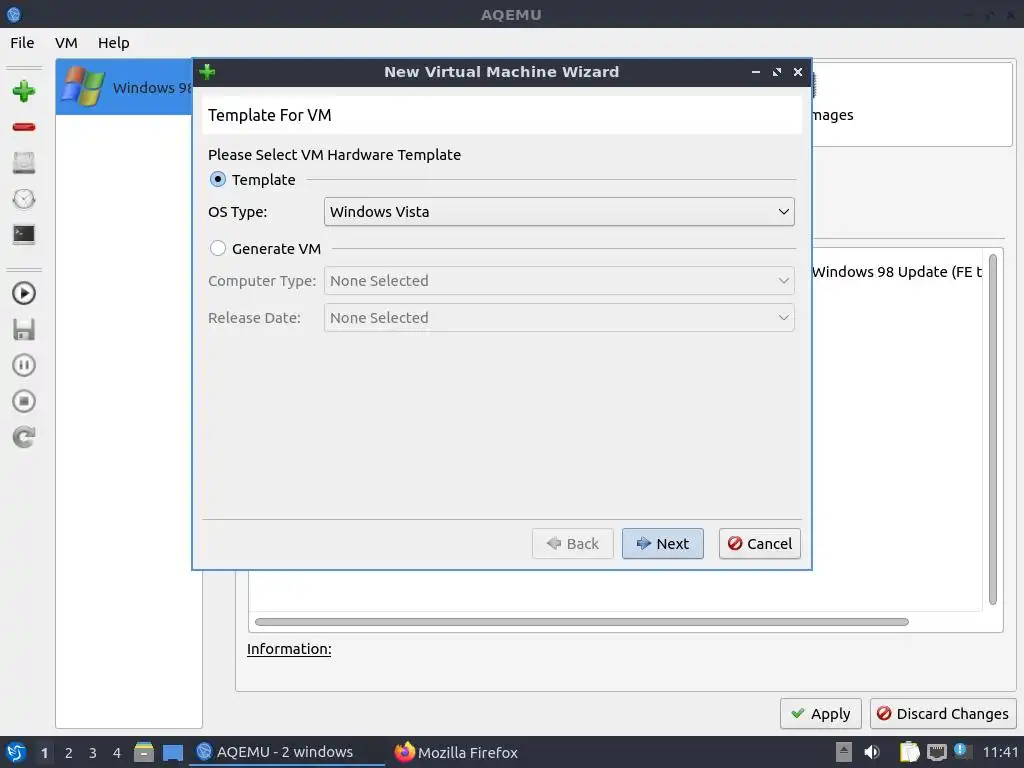Screen dimensions: 1024x768
Task: Open the hard disk manager icon in sidebar
Action: click(x=24, y=163)
